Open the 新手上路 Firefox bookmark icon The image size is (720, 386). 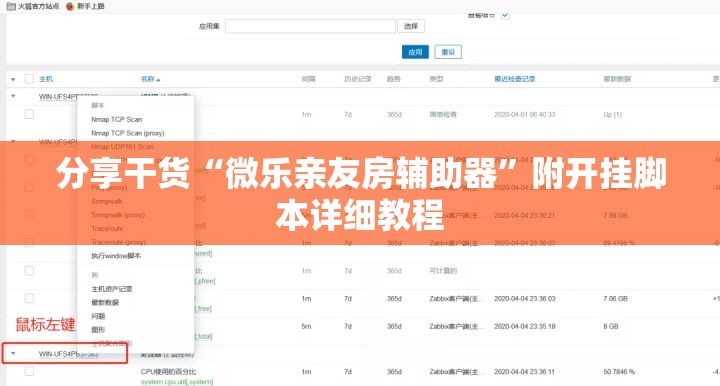(x=70, y=6)
